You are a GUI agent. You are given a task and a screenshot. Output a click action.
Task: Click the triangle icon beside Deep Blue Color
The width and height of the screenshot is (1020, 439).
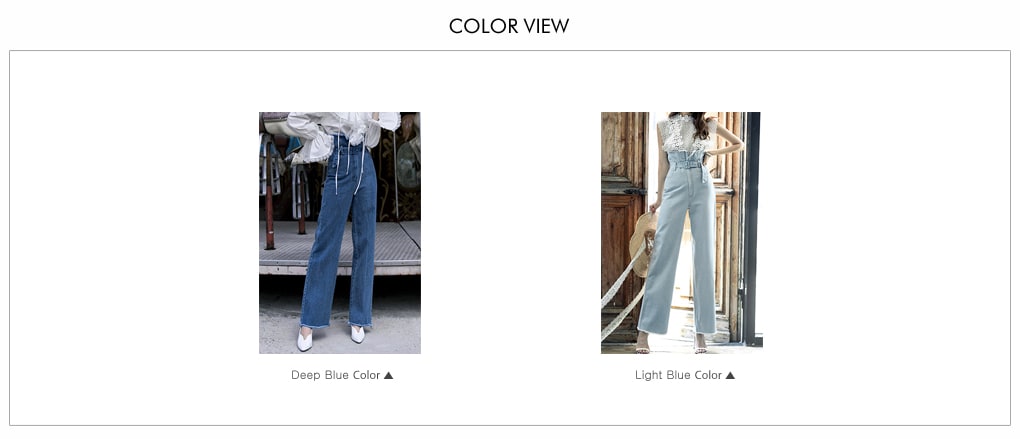pos(388,375)
